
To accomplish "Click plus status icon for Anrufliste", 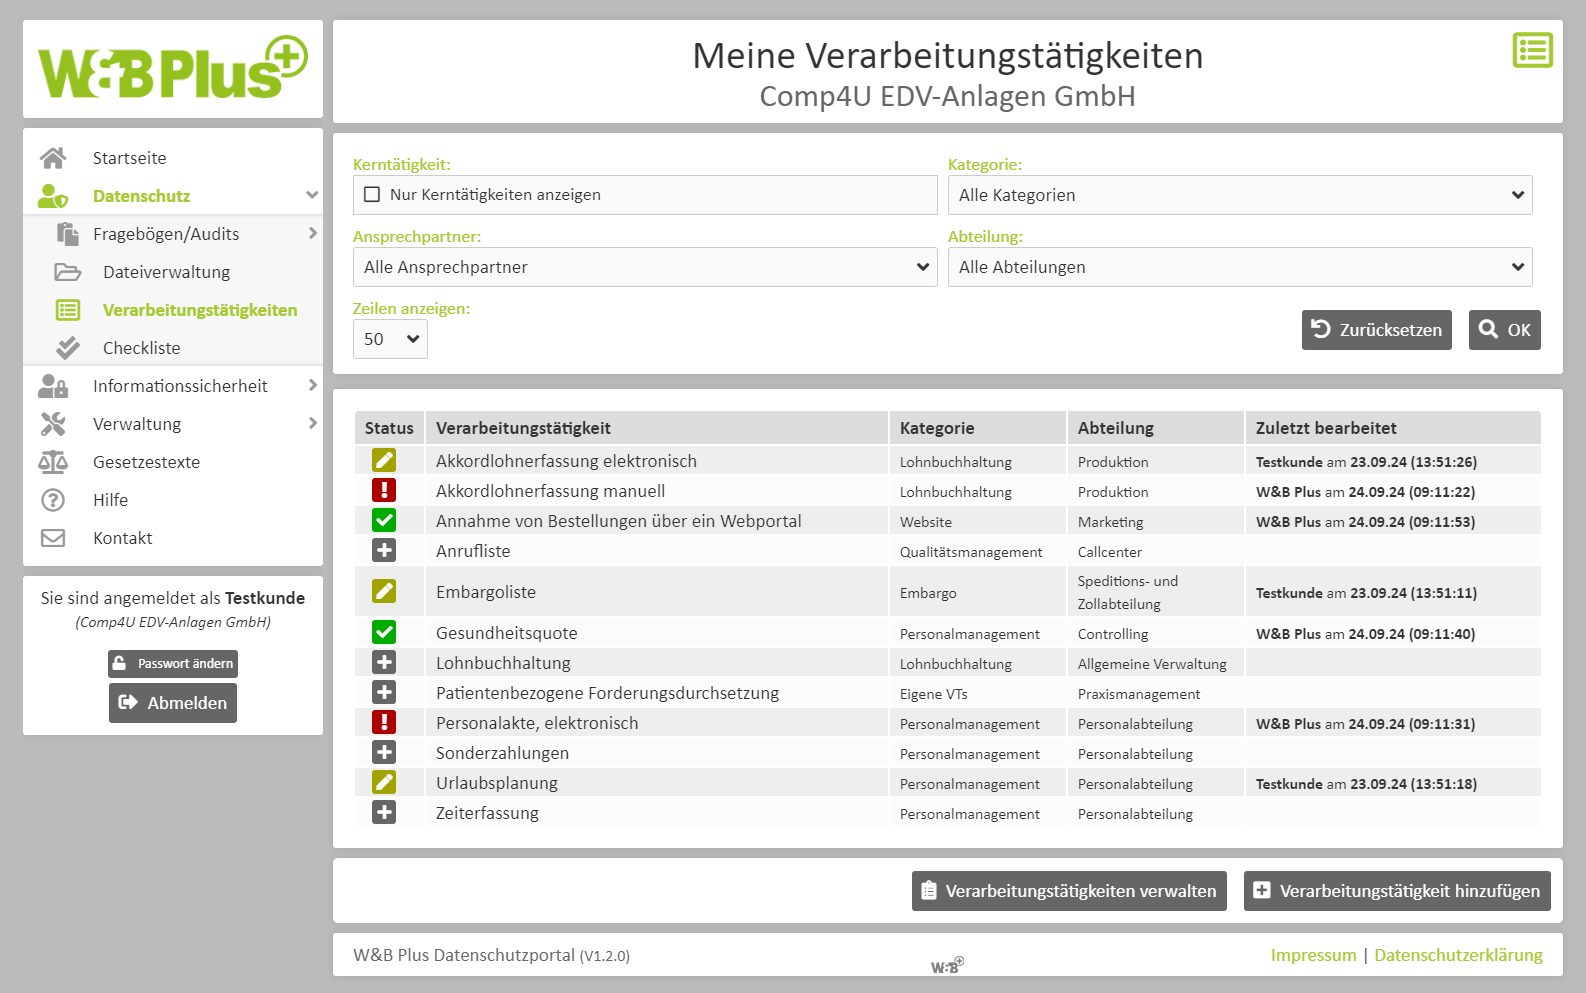I will coord(384,550).
